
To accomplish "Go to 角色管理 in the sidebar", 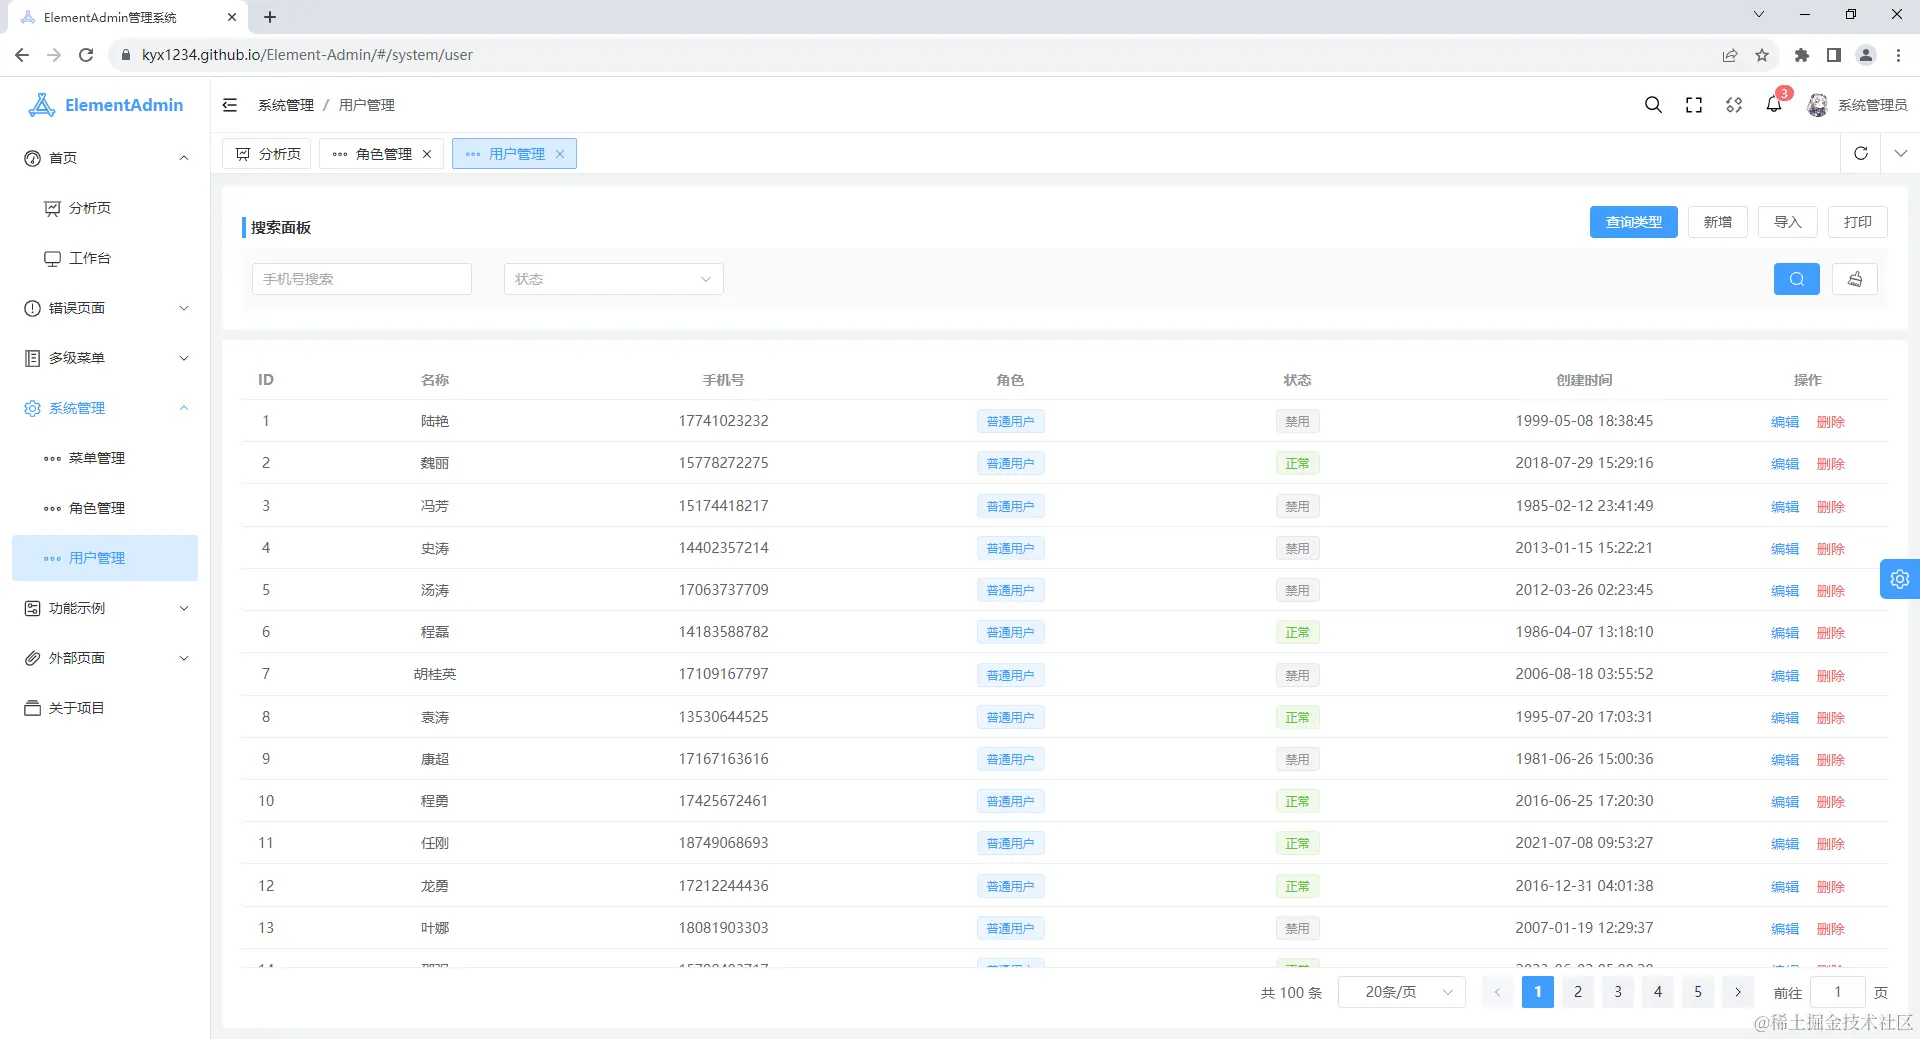I will [x=105, y=508].
